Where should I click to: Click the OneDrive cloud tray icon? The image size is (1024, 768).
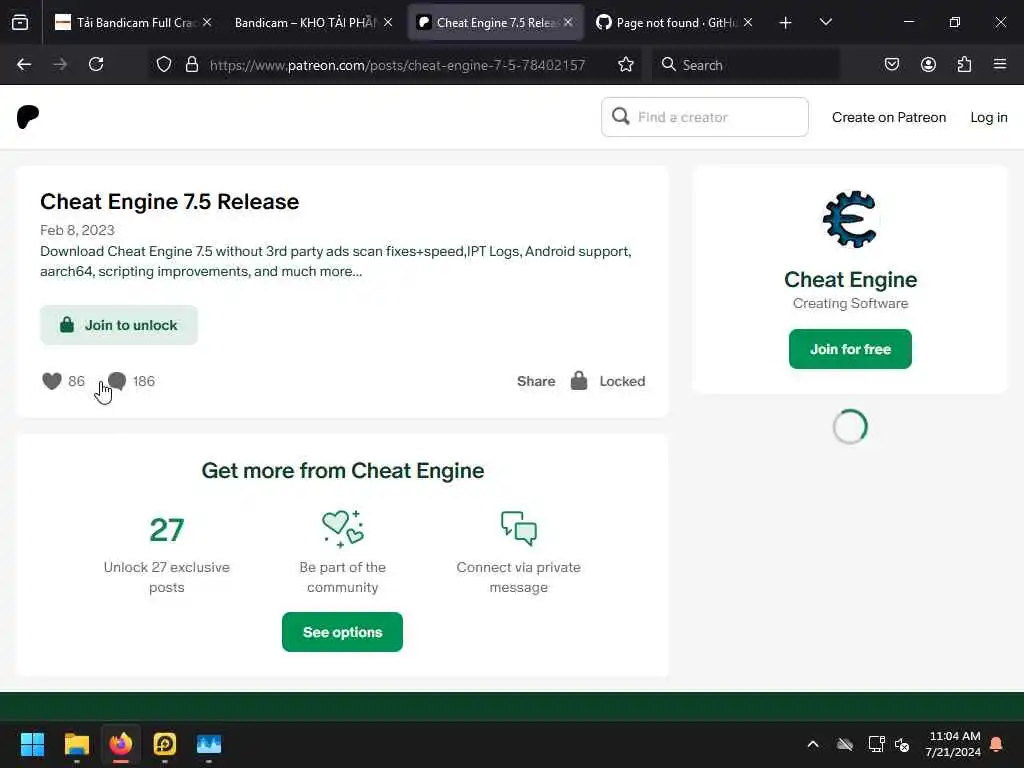click(845, 744)
